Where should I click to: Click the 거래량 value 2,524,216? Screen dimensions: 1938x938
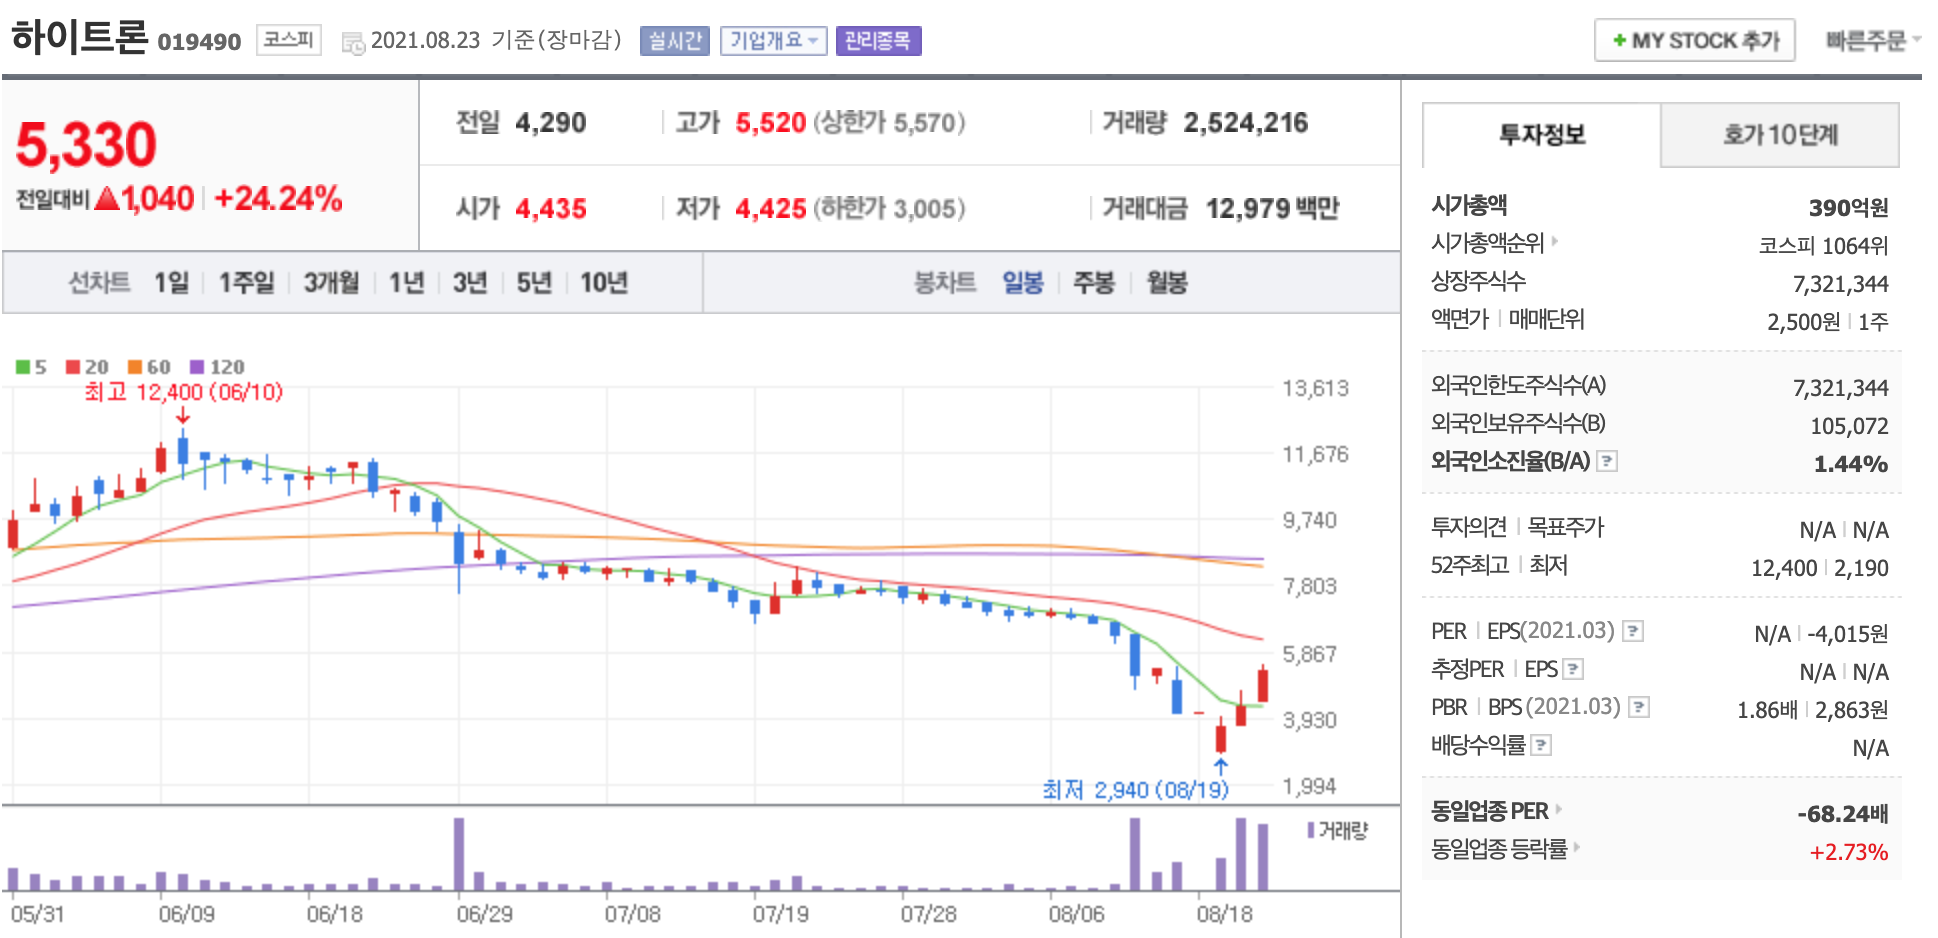[x=1245, y=123]
